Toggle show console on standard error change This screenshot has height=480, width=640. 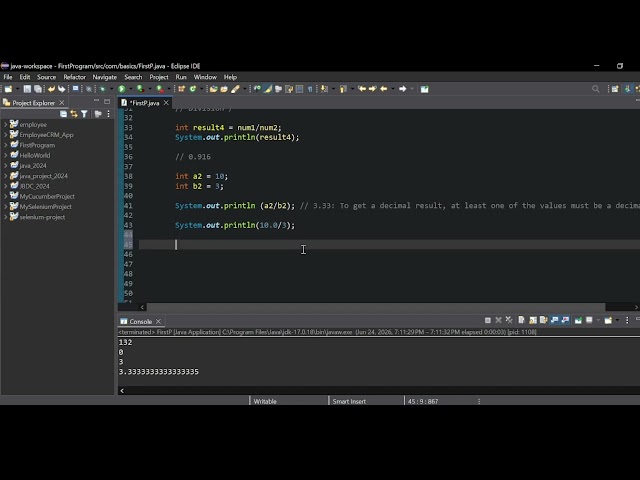tap(565, 320)
